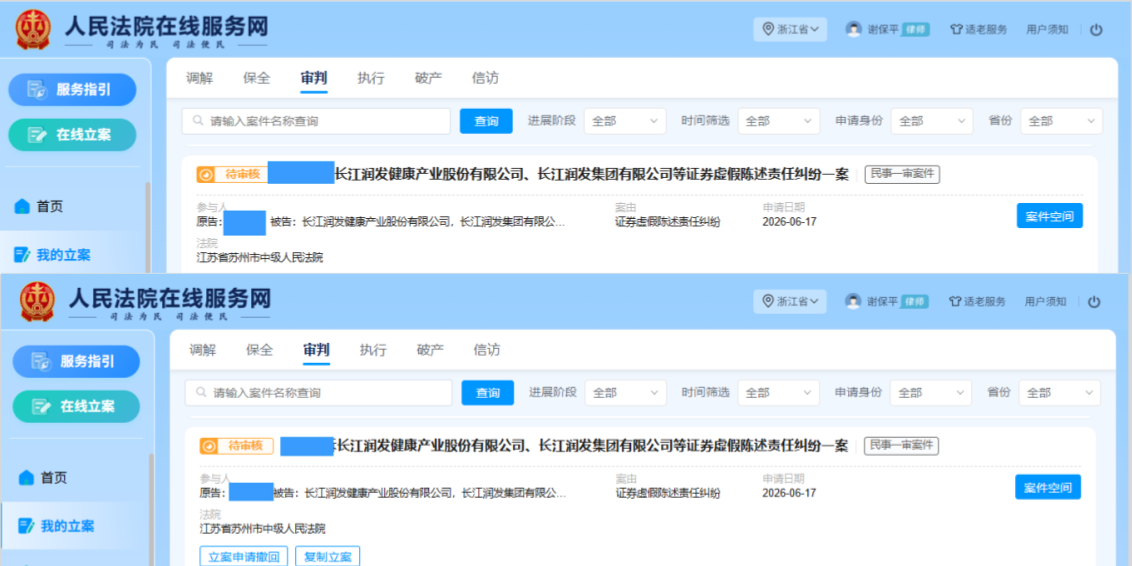
Task: Click the 服务指引 button icon in upper sidebar
Action: point(37,90)
